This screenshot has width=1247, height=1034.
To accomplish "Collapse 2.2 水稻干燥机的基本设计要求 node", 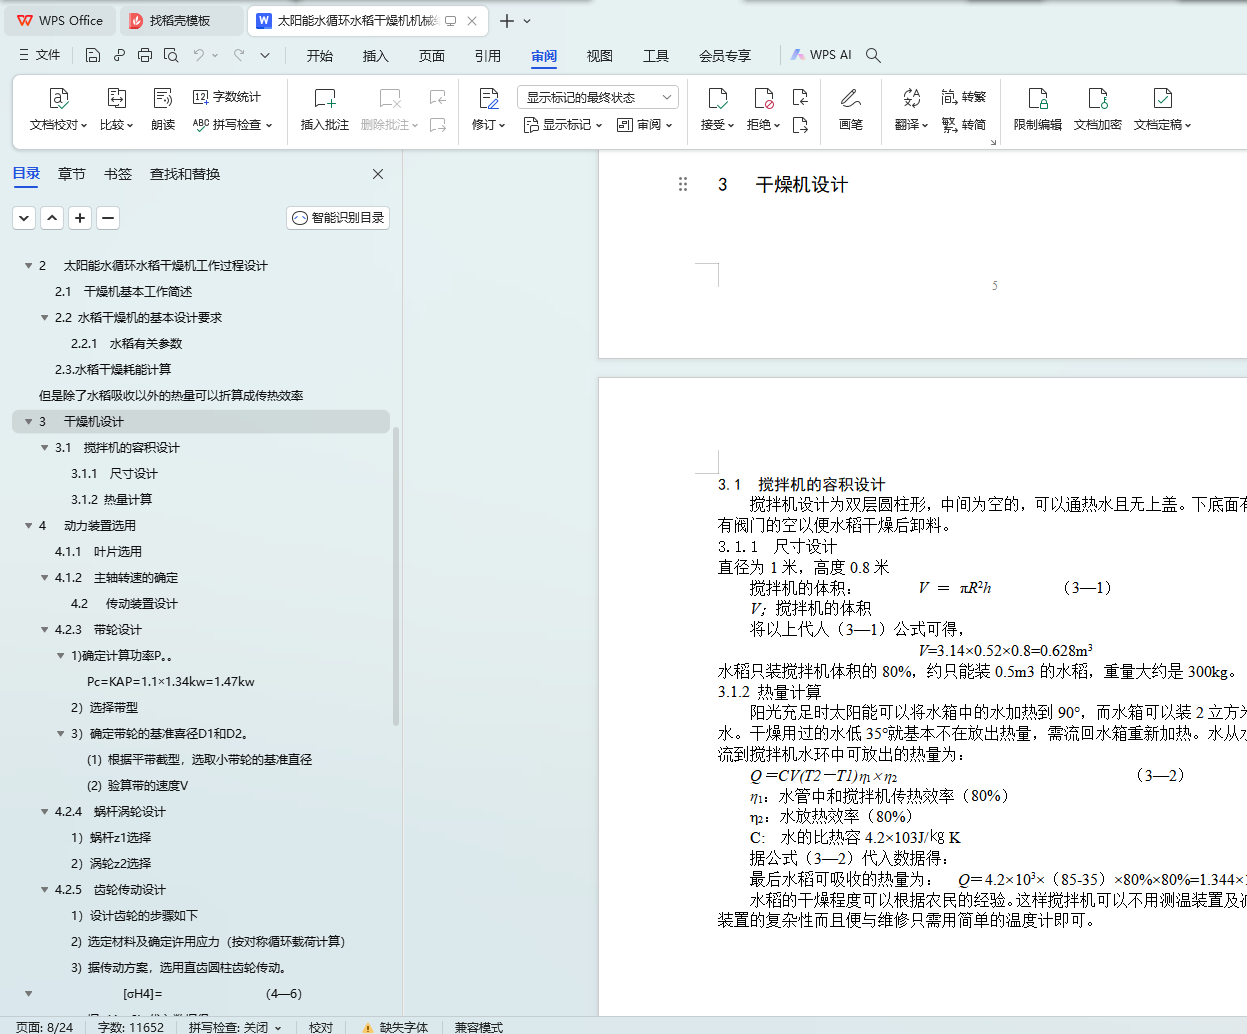I will coord(44,318).
